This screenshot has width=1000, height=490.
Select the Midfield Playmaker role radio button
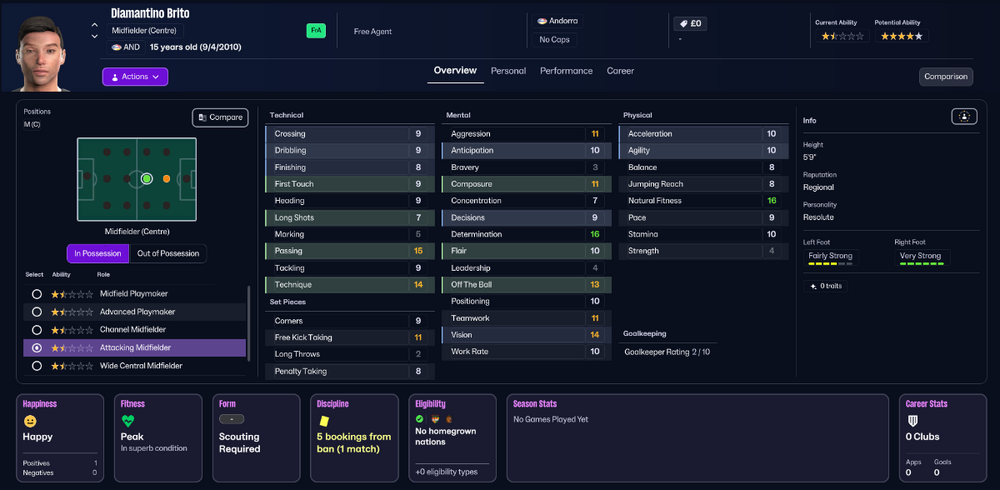point(37,294)
